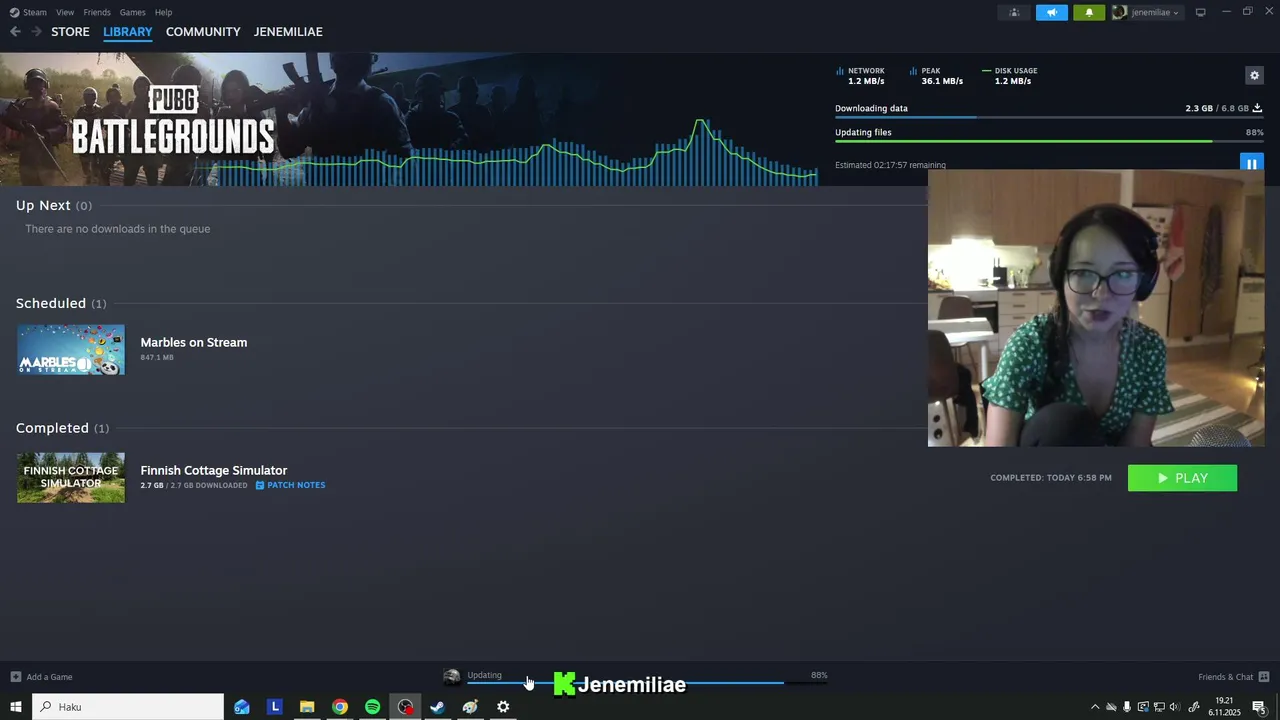Viewport: 1280px width, 720px height.
Task: Open the notifications bell icon
Action: [x=1089, y=12]
